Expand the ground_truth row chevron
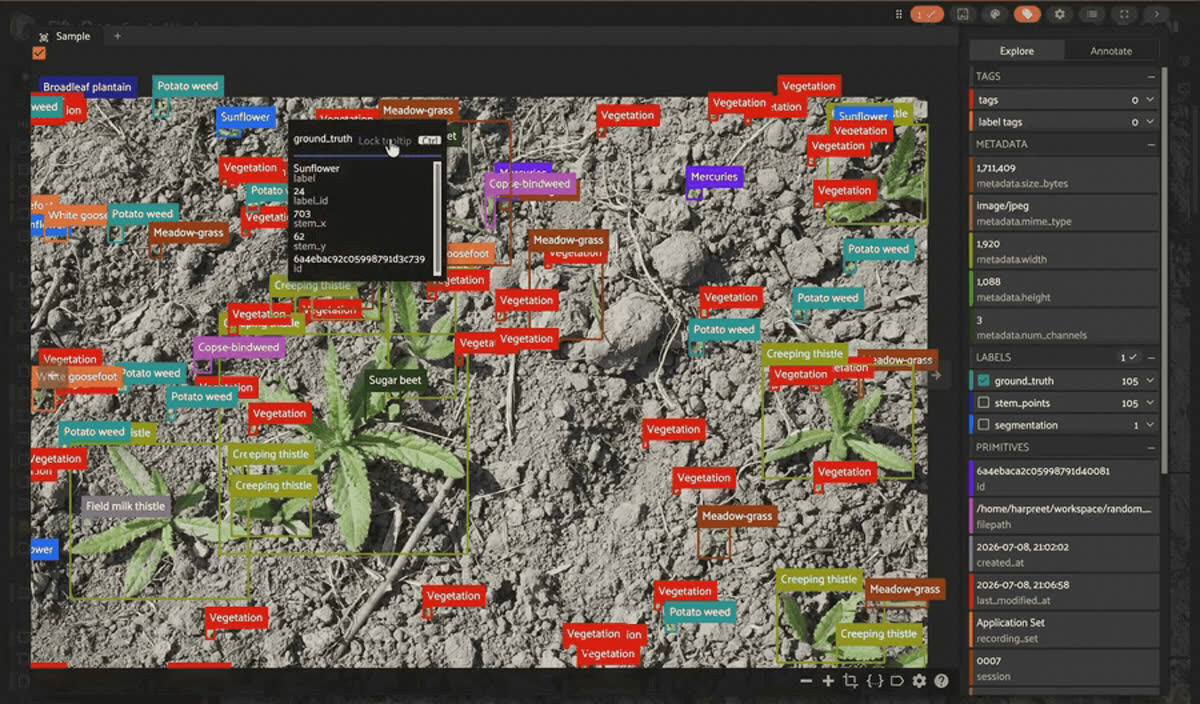The width and height of the screenshot is (1200, 704). [x=1150, y=381]
